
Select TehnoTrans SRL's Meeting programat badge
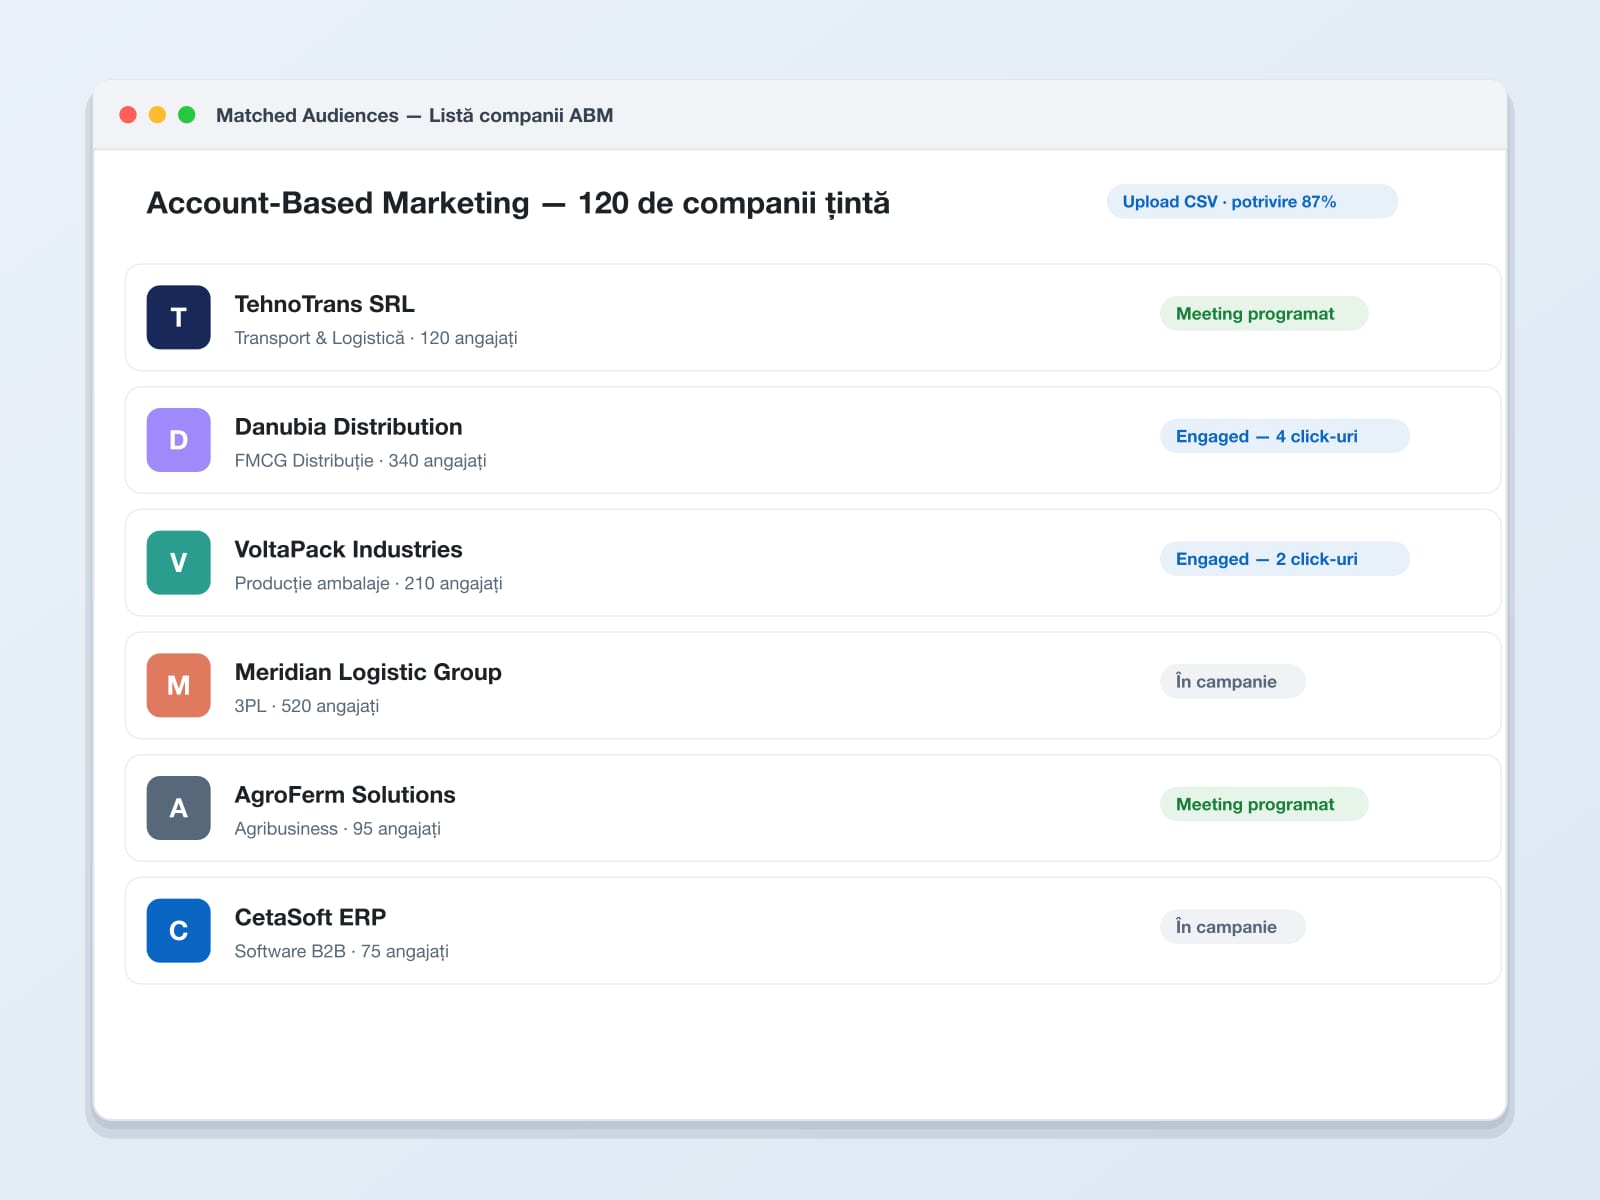pos(1264,313)
